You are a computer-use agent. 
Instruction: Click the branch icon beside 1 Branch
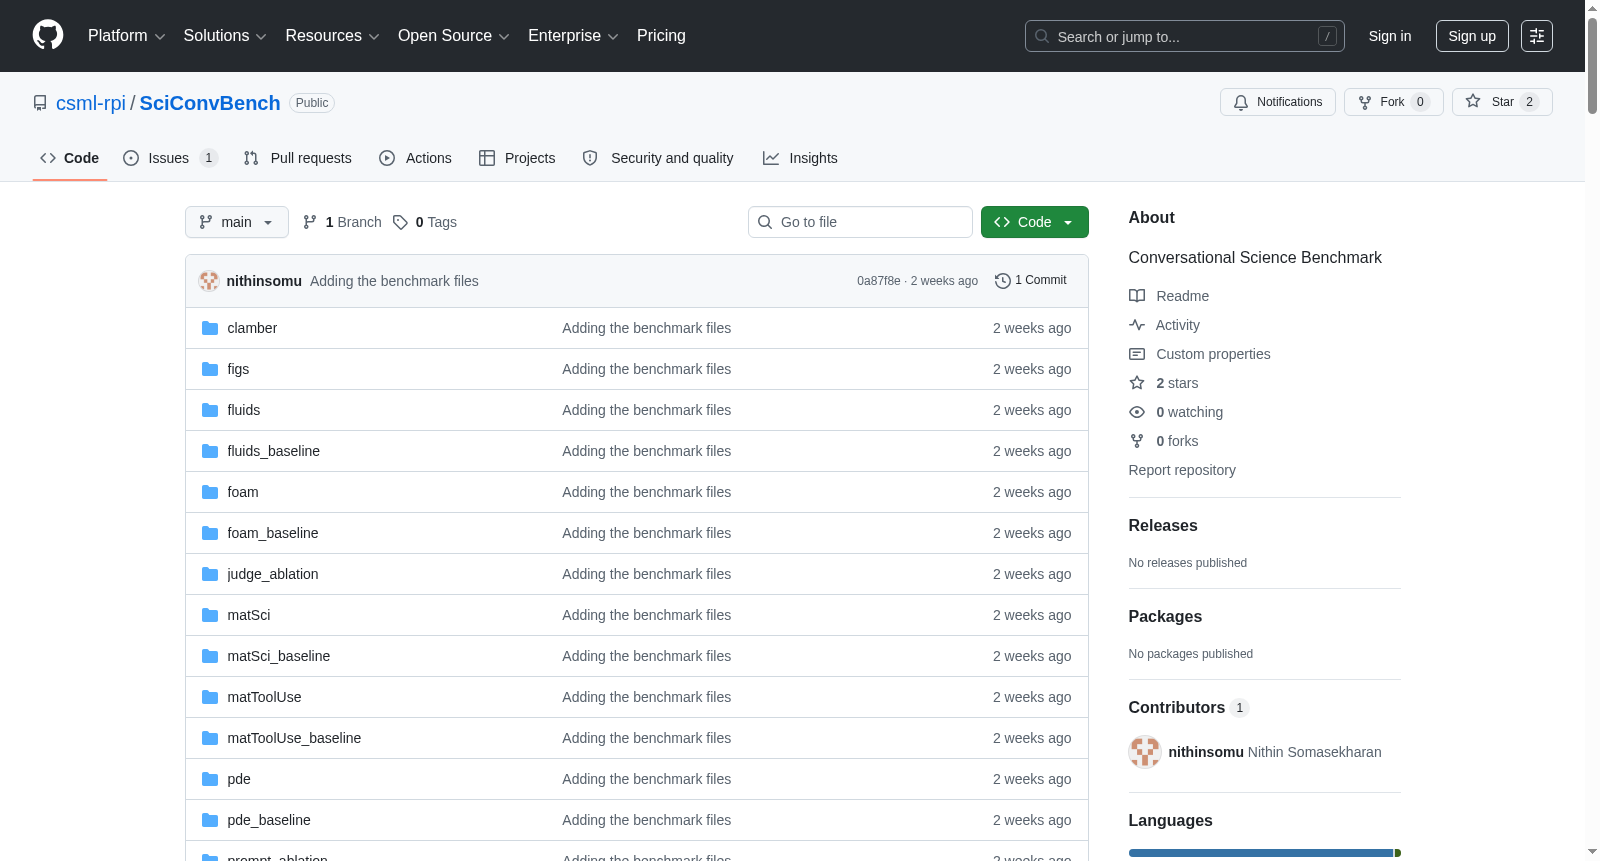310,222
